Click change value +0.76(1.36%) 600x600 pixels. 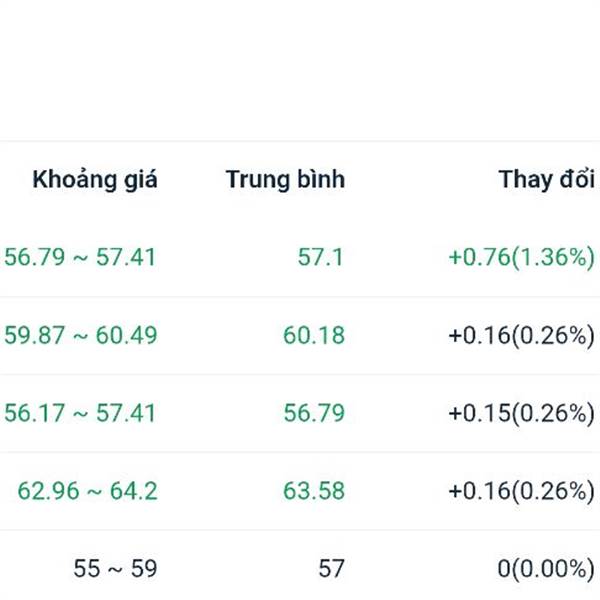(522, 257)
